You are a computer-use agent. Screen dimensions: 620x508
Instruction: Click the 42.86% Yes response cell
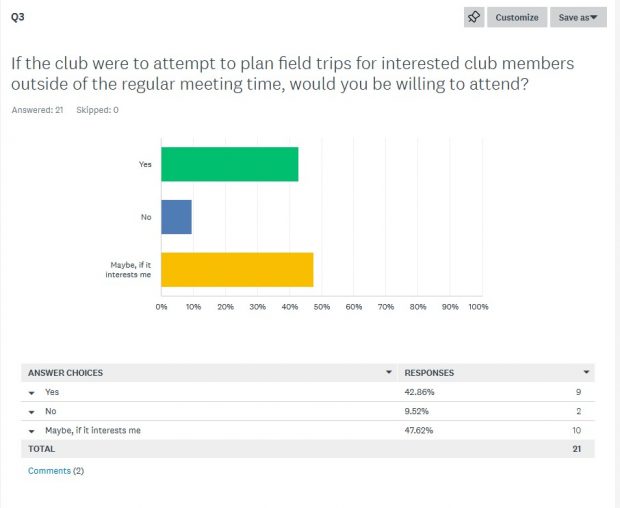point(419,393)
